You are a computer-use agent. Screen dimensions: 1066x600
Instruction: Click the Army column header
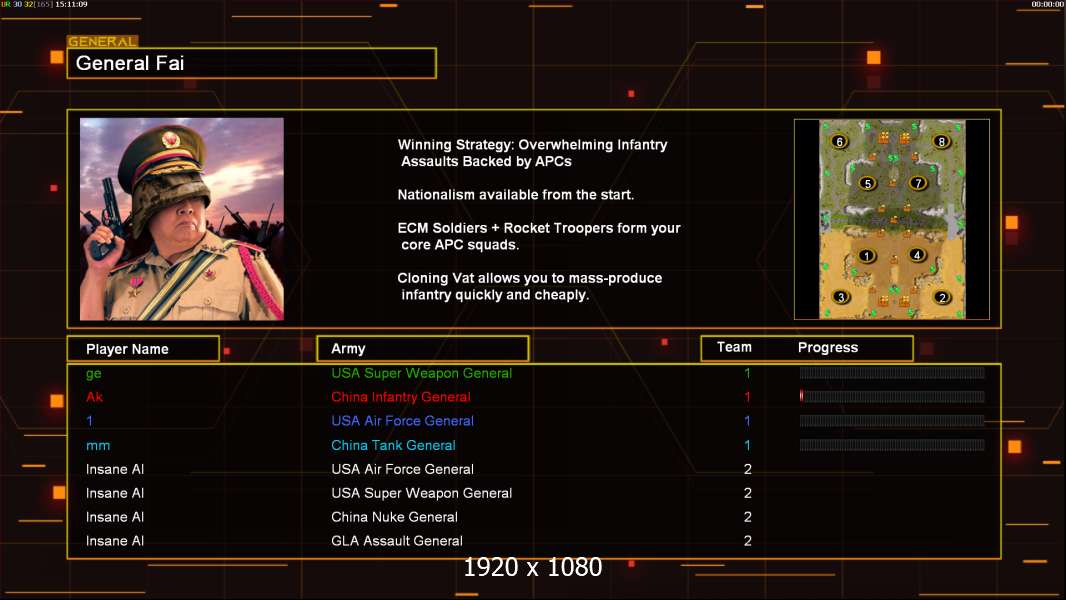coord(423,349)
